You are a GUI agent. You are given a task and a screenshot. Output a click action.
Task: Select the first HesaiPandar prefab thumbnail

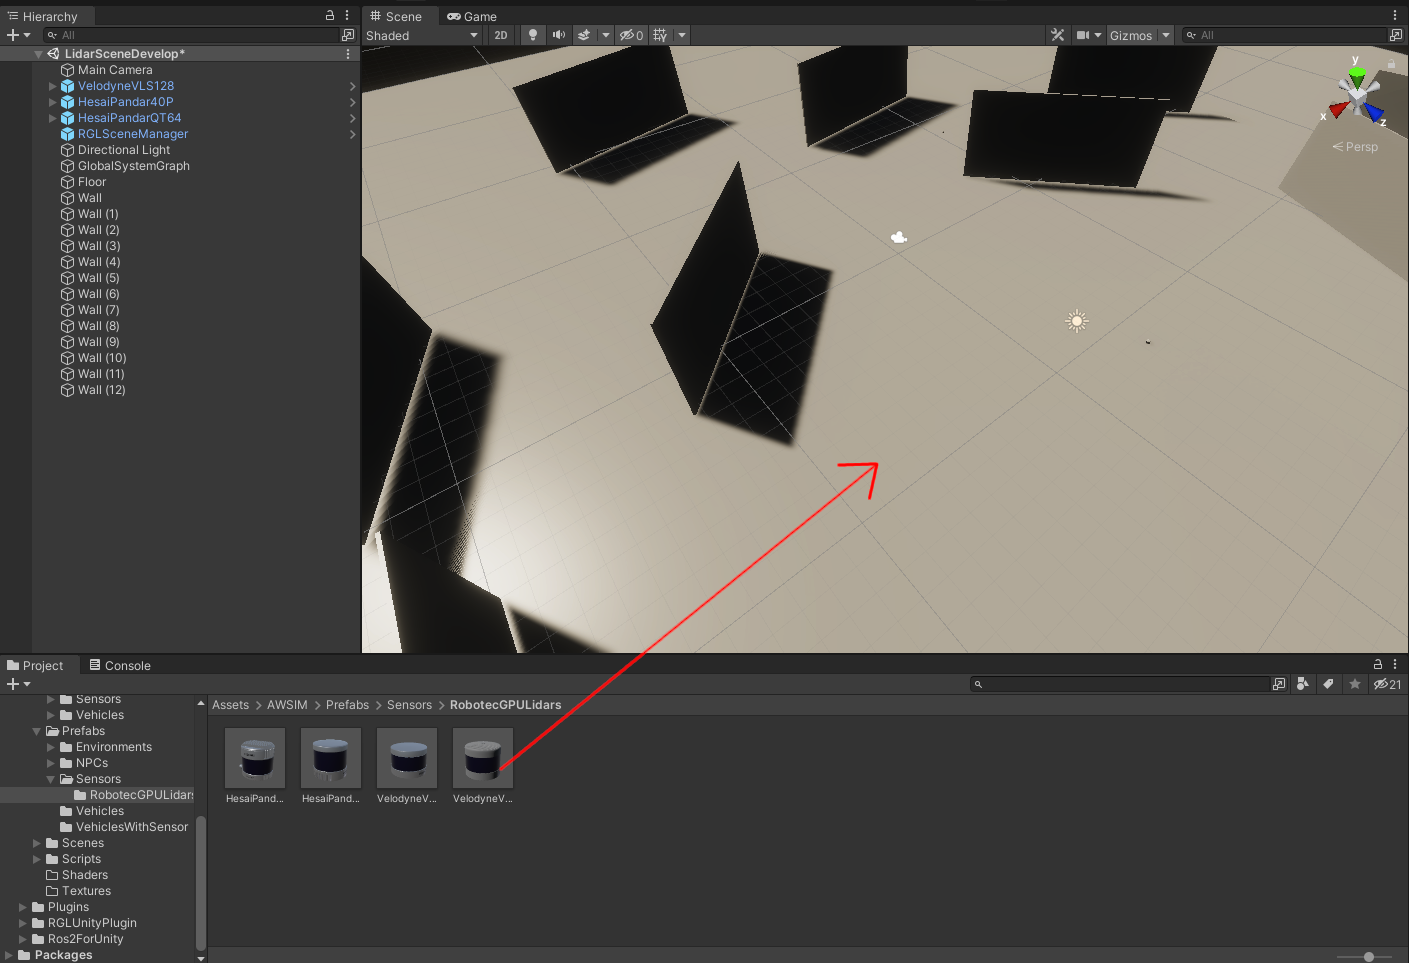point(255,759)
